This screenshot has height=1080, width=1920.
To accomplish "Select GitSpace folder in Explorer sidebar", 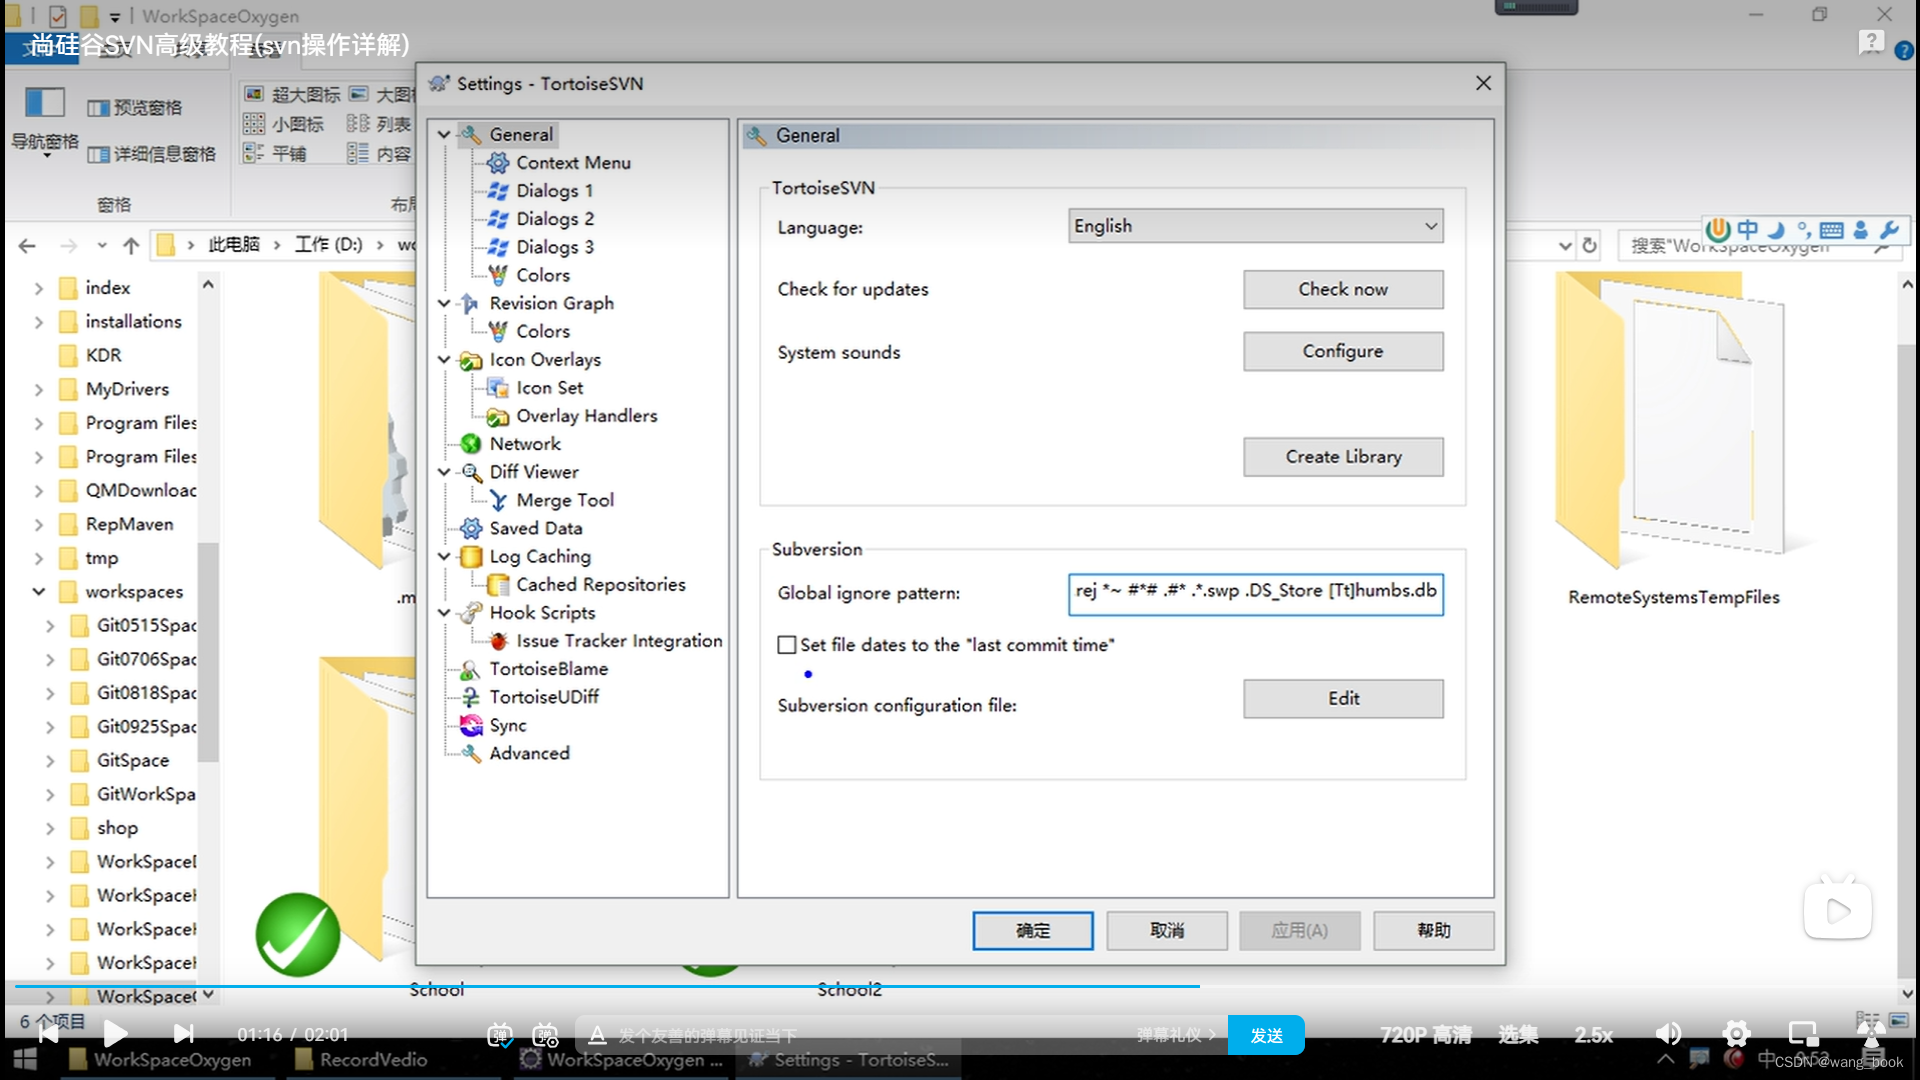I will click(132, 760).
